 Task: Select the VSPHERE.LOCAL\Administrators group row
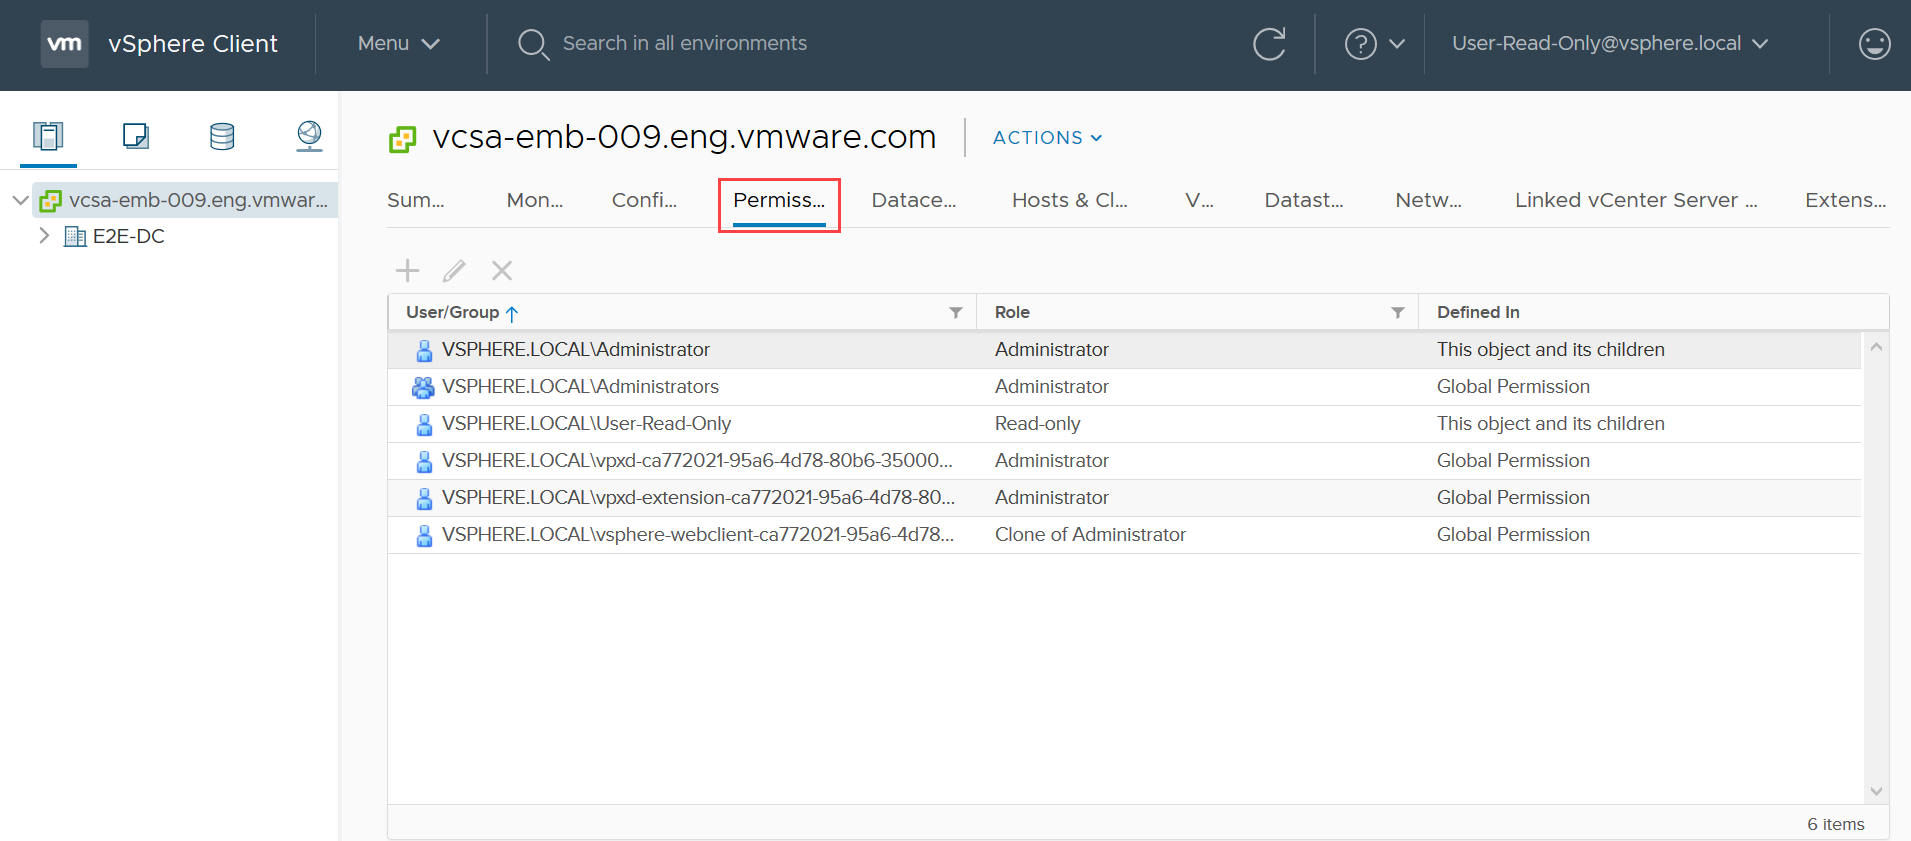tap(1124, 387)
